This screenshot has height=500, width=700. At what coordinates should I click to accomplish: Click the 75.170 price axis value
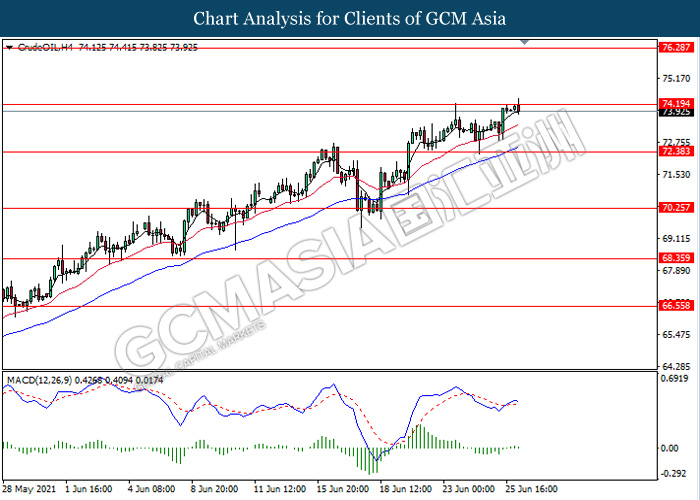point(676,79)
